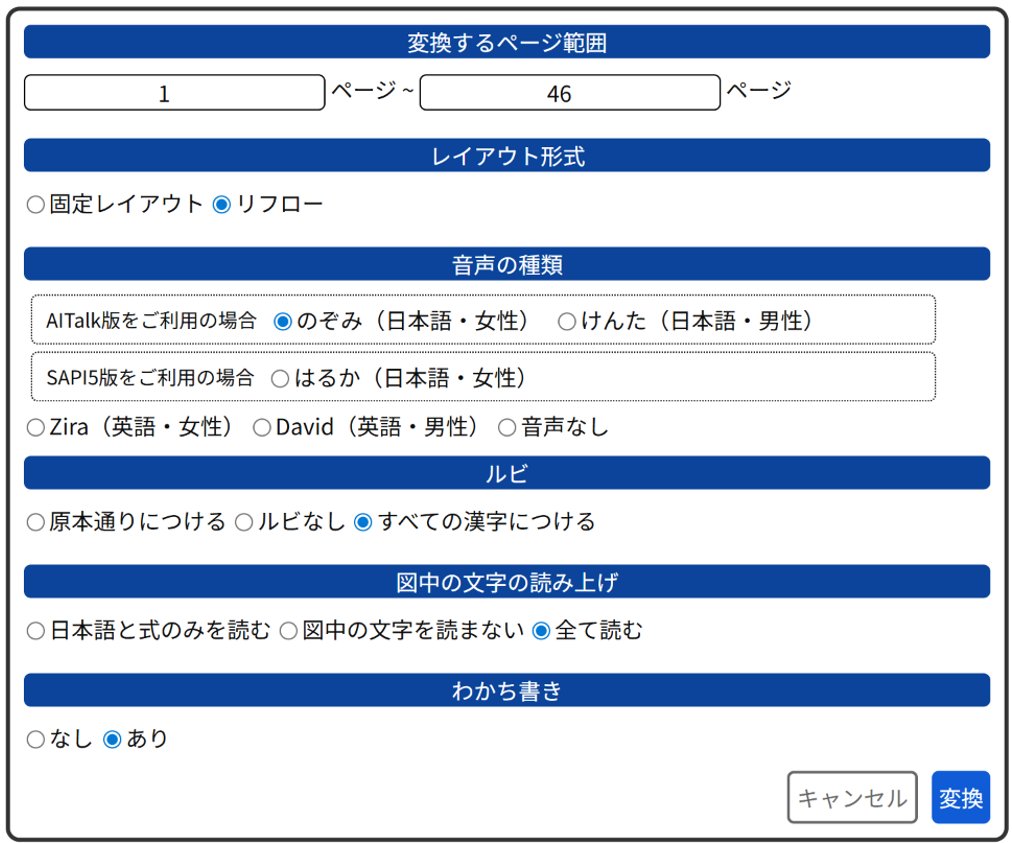Choose the ルビなし option
The height and width of the screenshot is (843, 1012).
click(244, 522)
